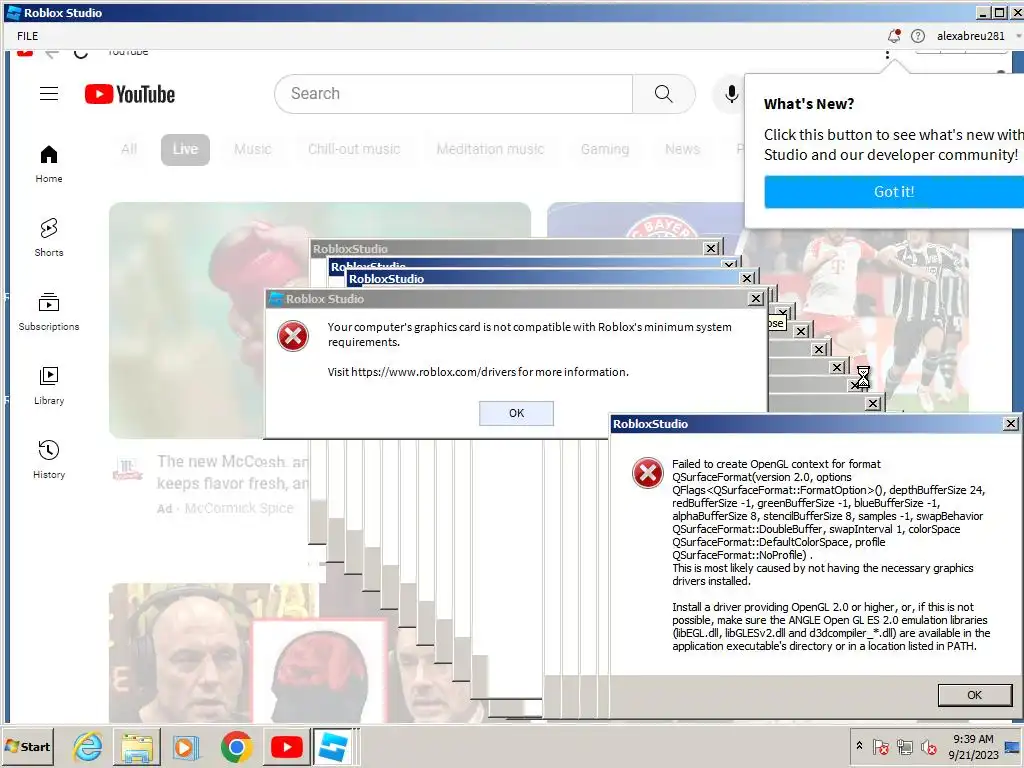Open the alexabreu281 account dropdown
The width and height of the screenshot is (1024, 768).
[978, 36]
